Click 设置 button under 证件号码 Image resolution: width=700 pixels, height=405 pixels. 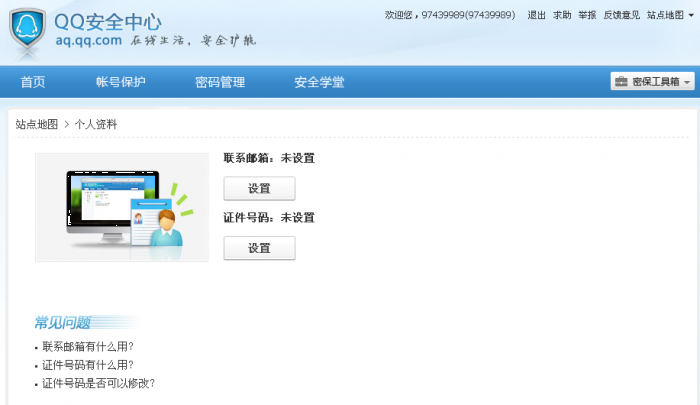point(259,248)
